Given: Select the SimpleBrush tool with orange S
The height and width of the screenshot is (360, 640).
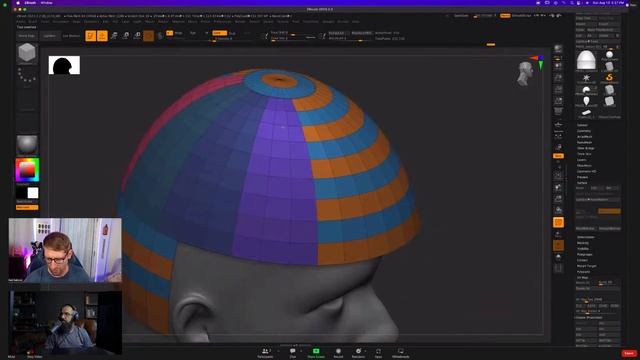Looking at the screenshot, I should pos(609,78).
